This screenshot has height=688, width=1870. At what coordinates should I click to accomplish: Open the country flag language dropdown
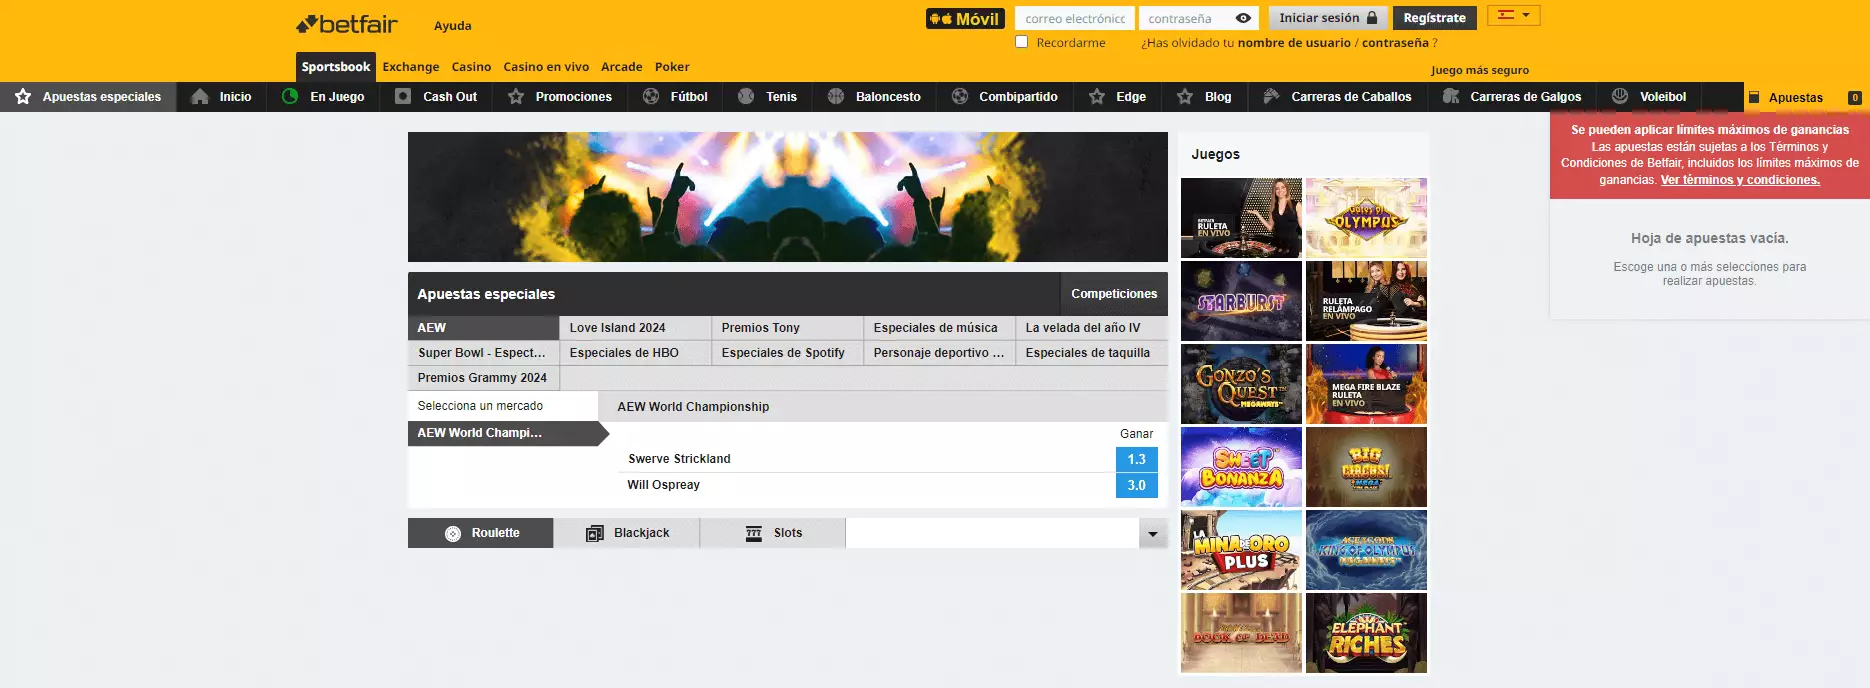tap(1513, 15)
